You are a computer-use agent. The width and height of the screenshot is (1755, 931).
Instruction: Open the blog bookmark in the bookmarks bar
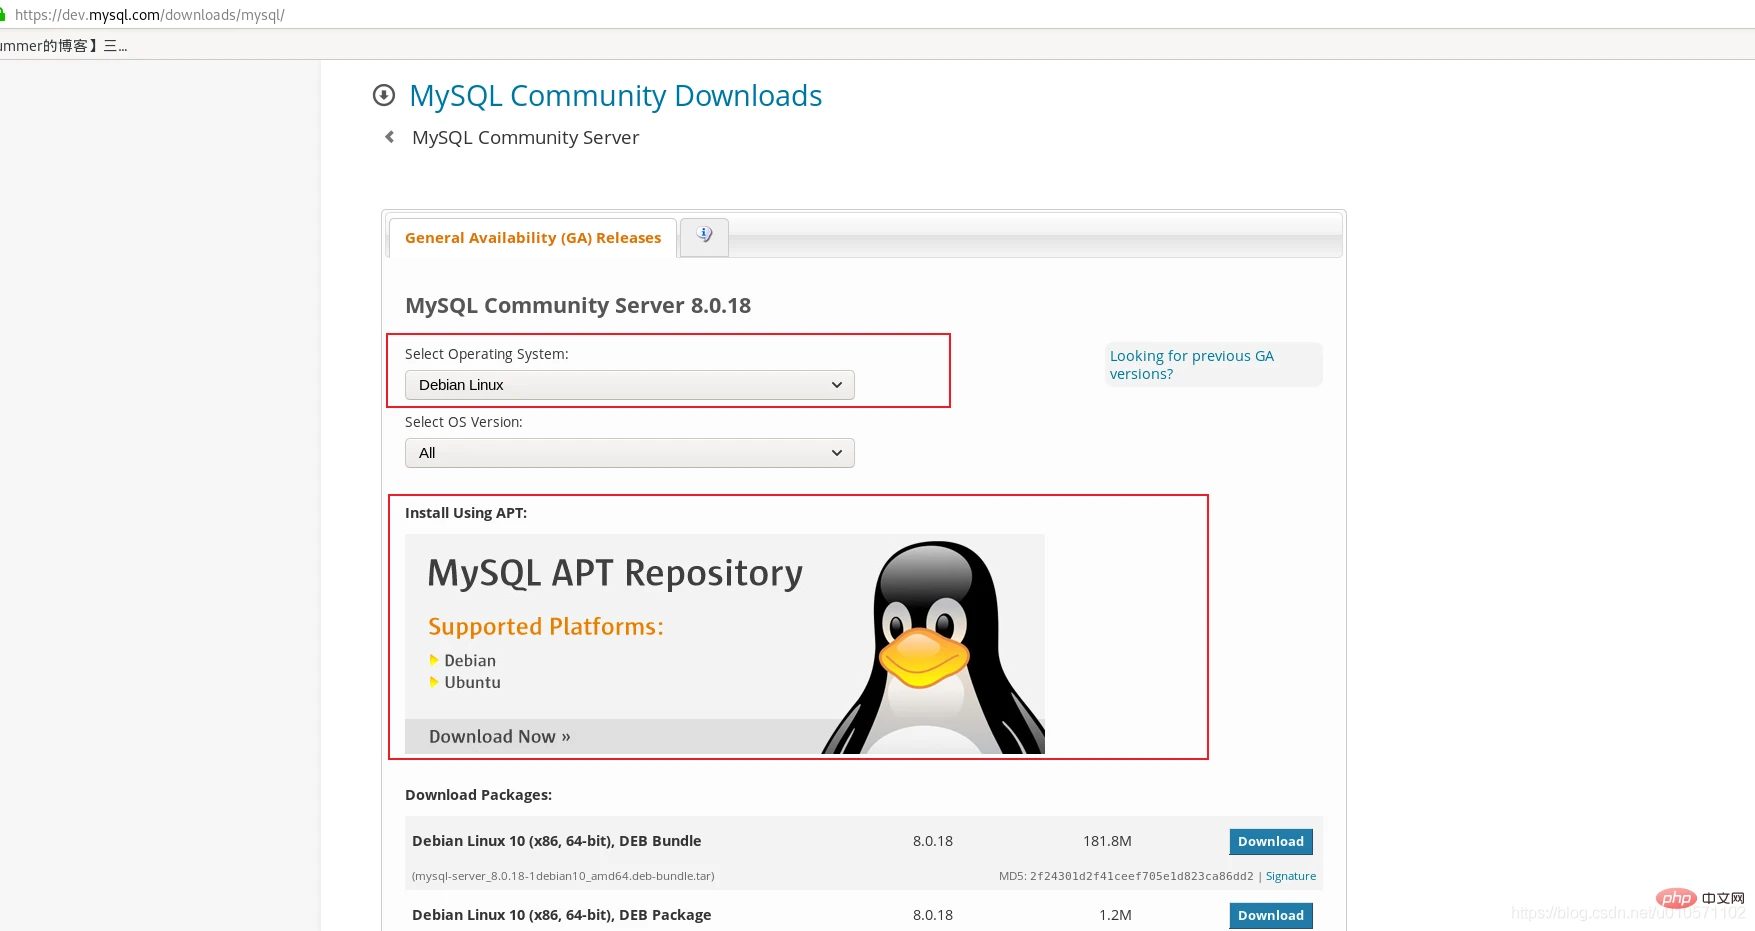(x=62, y=46)
